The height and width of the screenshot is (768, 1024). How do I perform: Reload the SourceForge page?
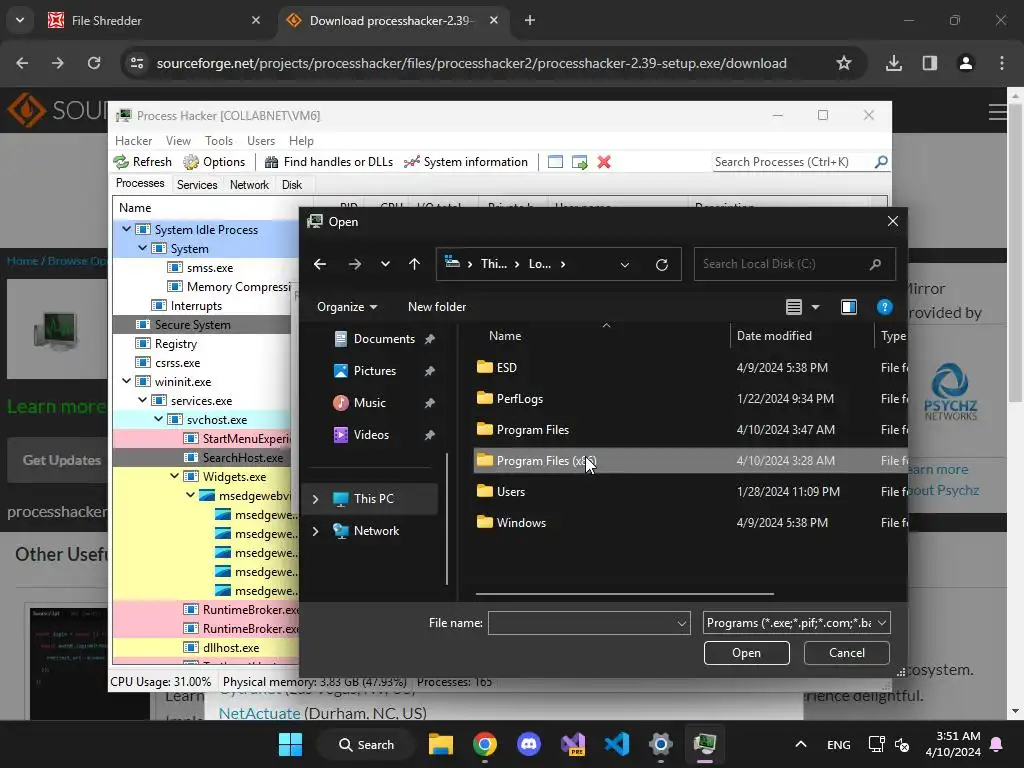[x=94, y=63]
